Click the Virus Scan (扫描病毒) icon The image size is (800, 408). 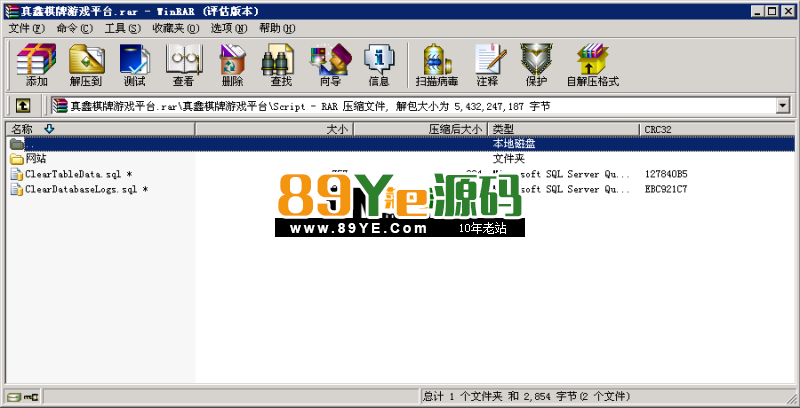coord(437,65)
